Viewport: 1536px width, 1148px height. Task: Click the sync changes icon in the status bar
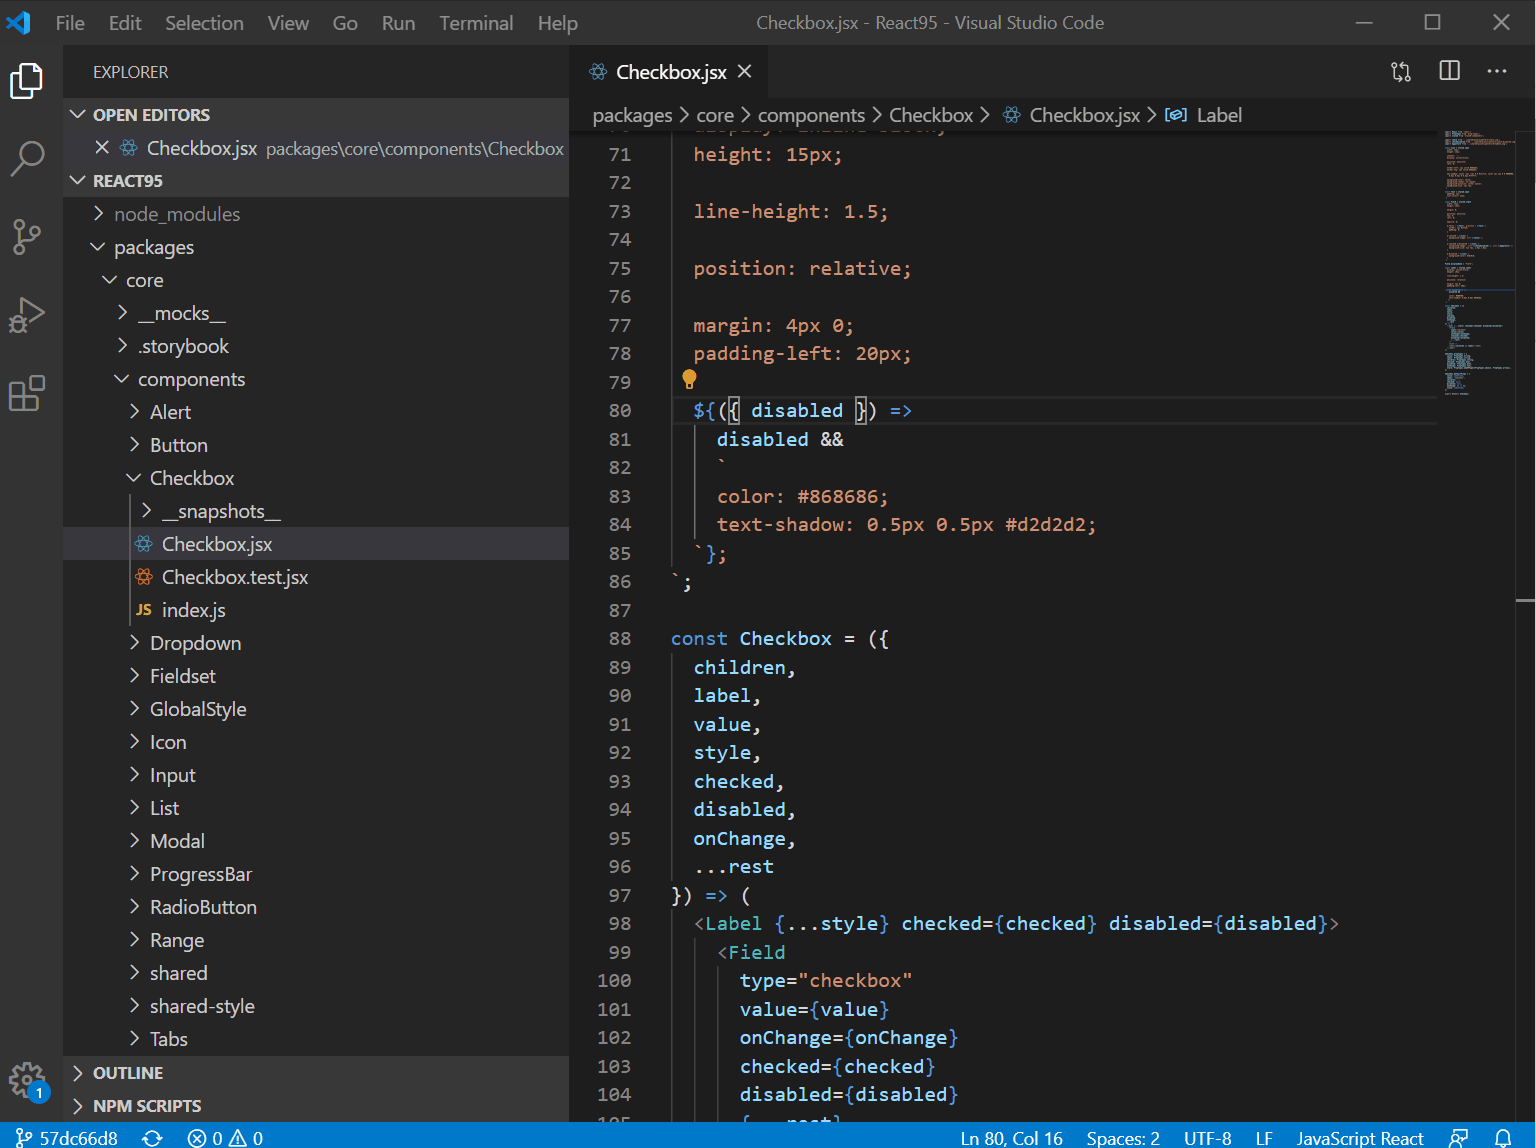point(152,1137)
